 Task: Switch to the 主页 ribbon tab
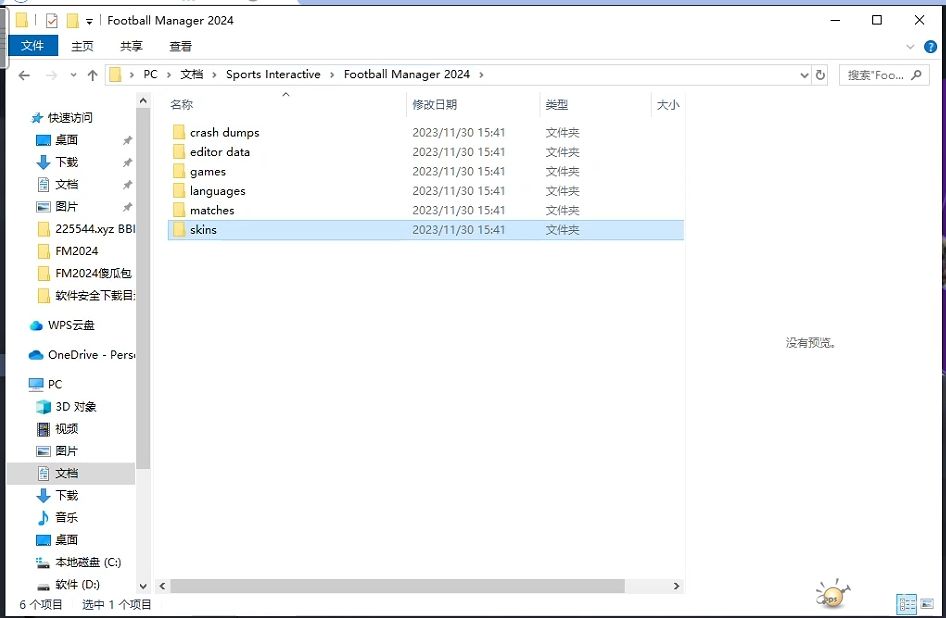coord(82,46)
